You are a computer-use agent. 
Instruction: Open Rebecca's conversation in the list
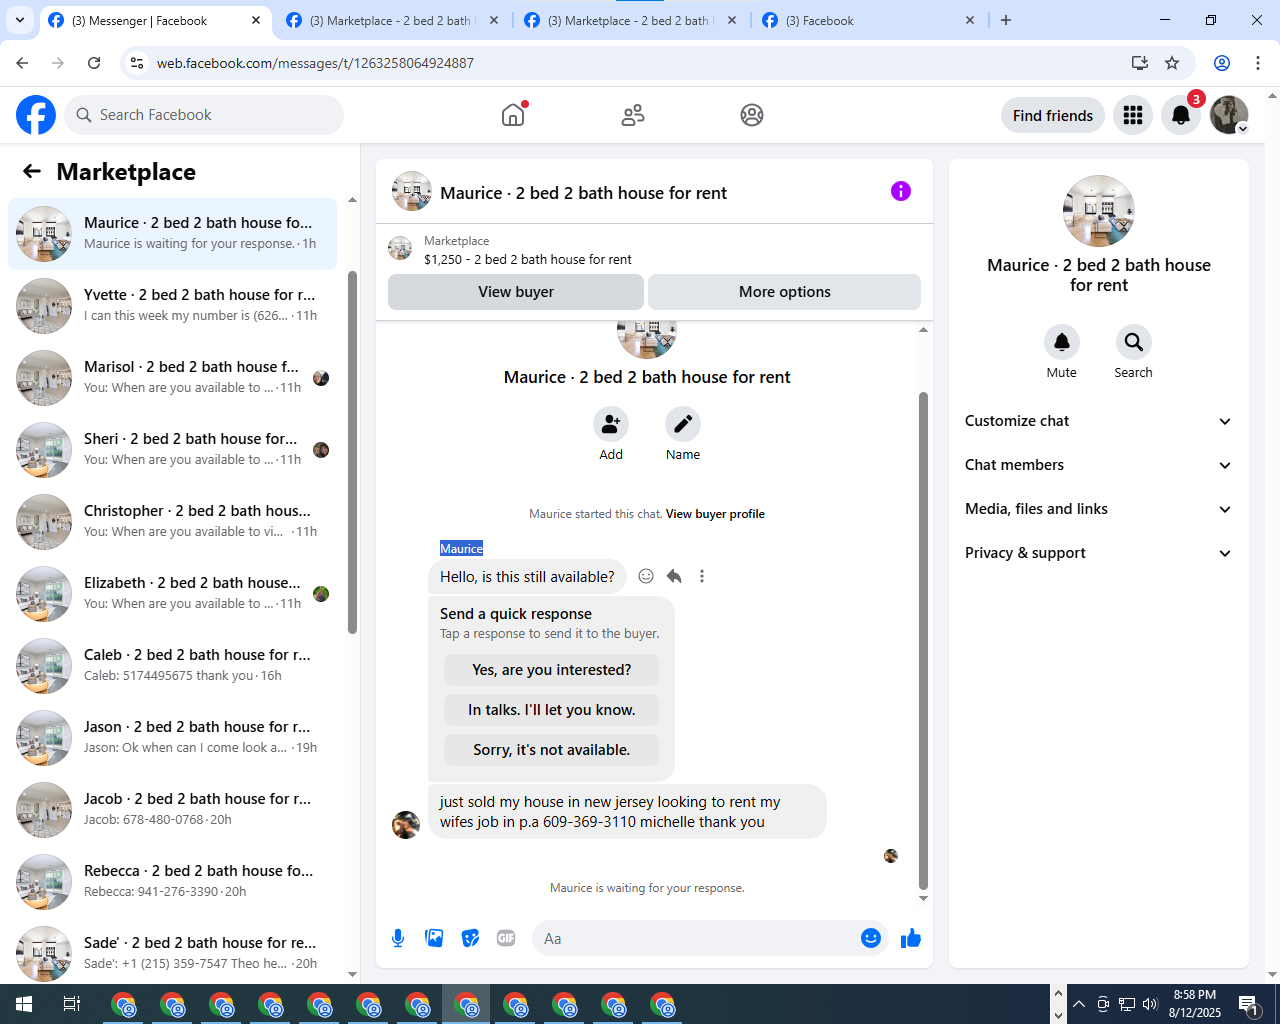[172, 882]
